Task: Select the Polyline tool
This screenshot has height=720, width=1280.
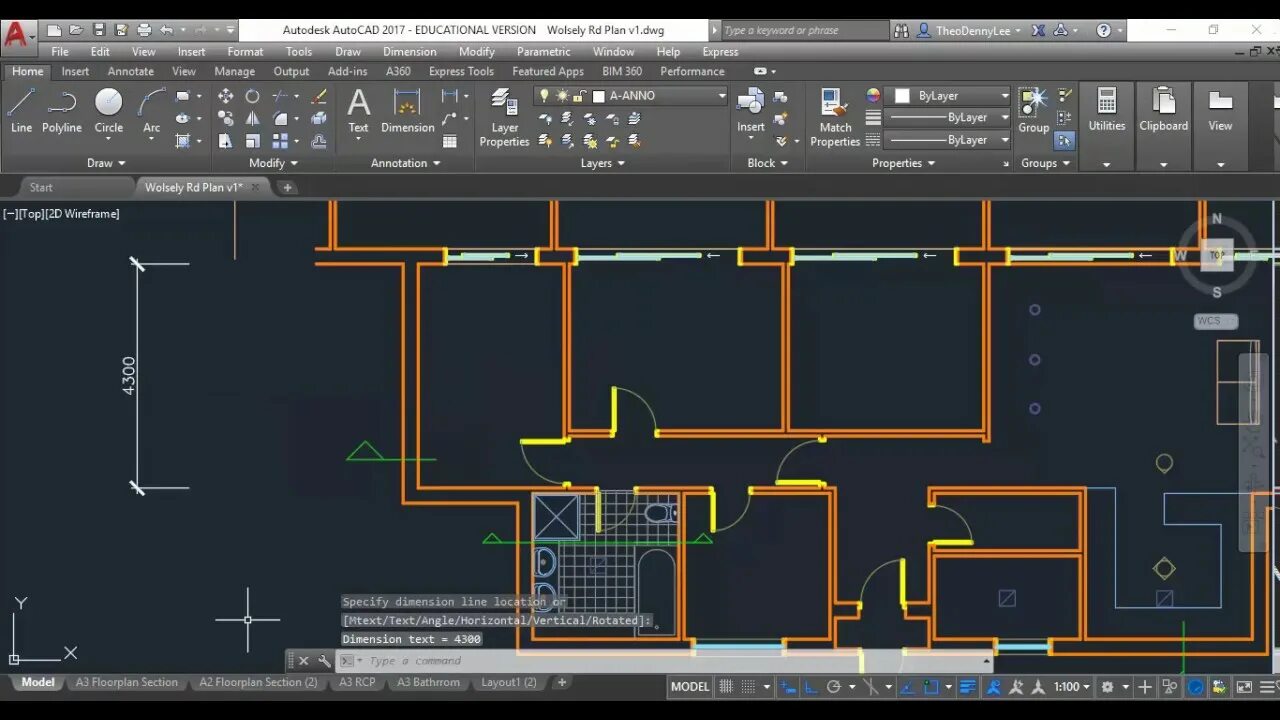Action: pyautogui.click(x=62, y=110)
